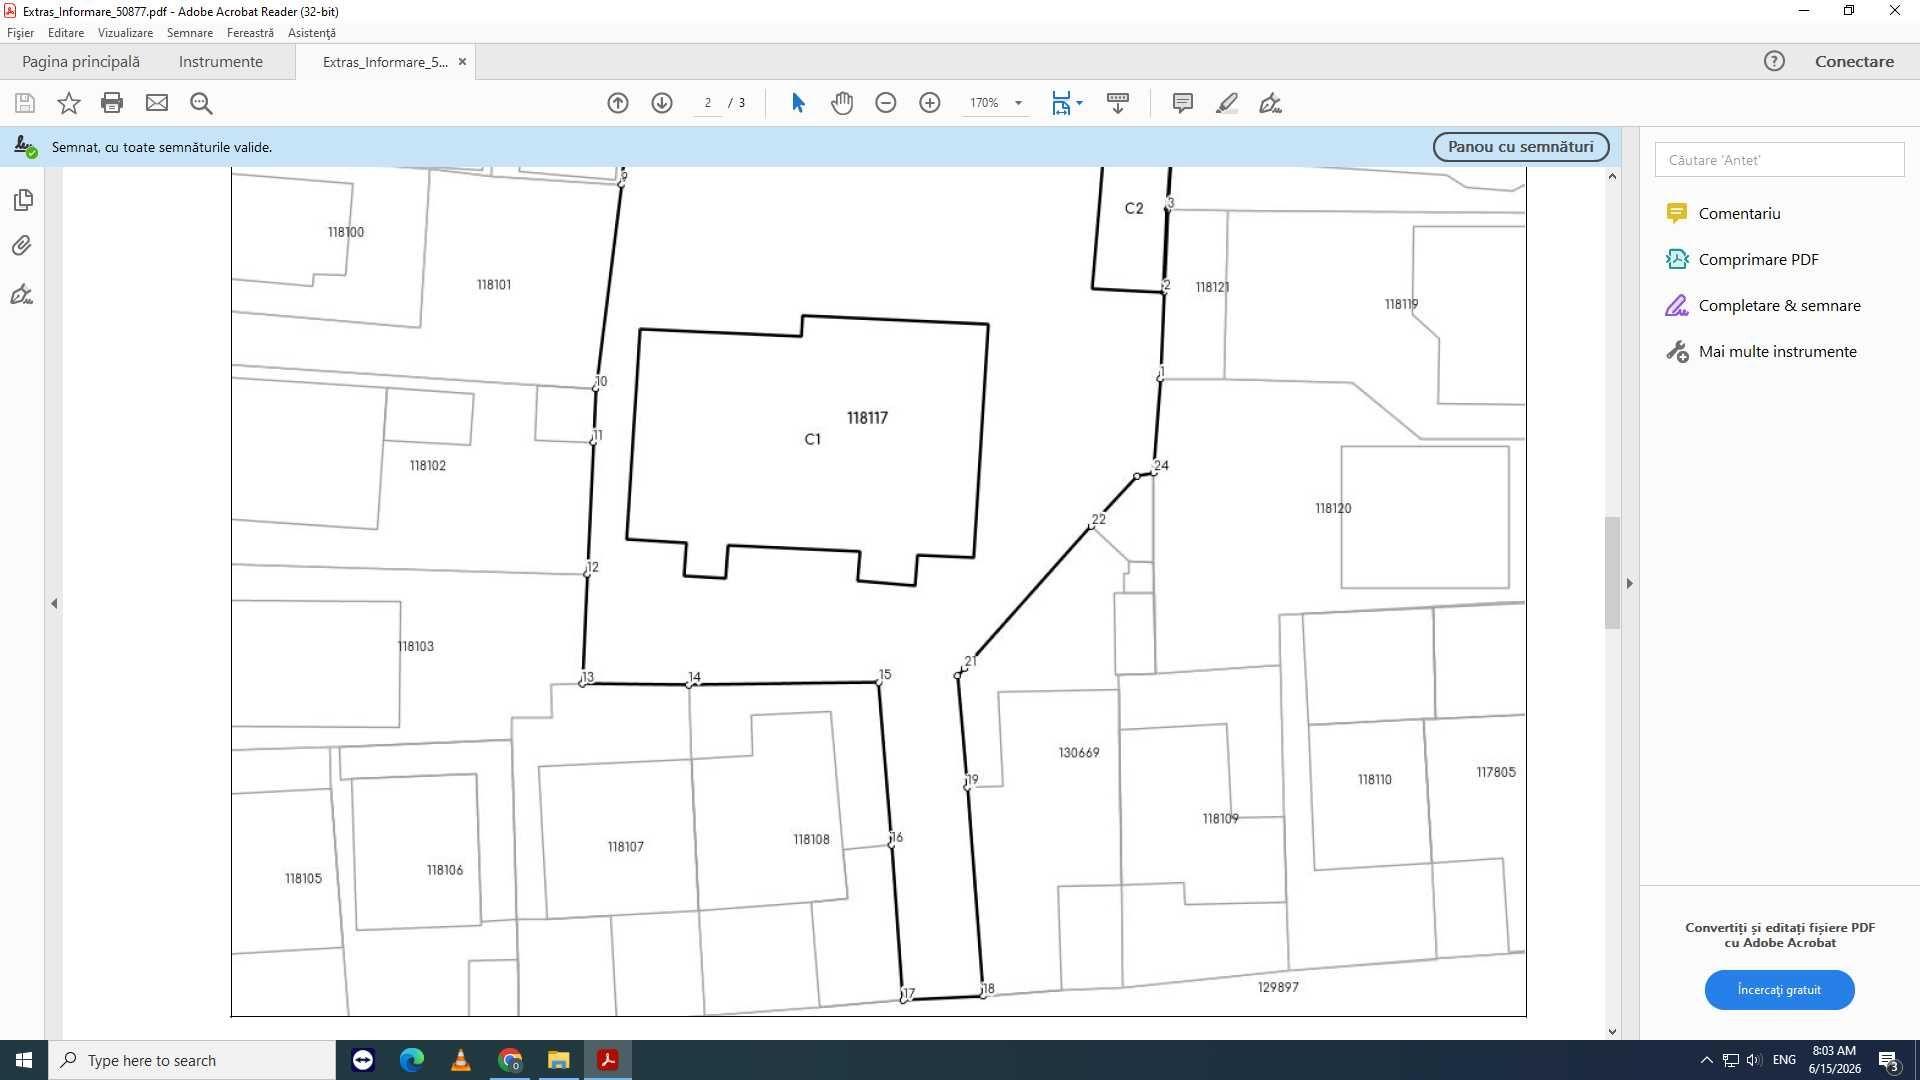The image size is (1920, 1080).
Task: Open the add comment tool
Action: pos(1182,103)
